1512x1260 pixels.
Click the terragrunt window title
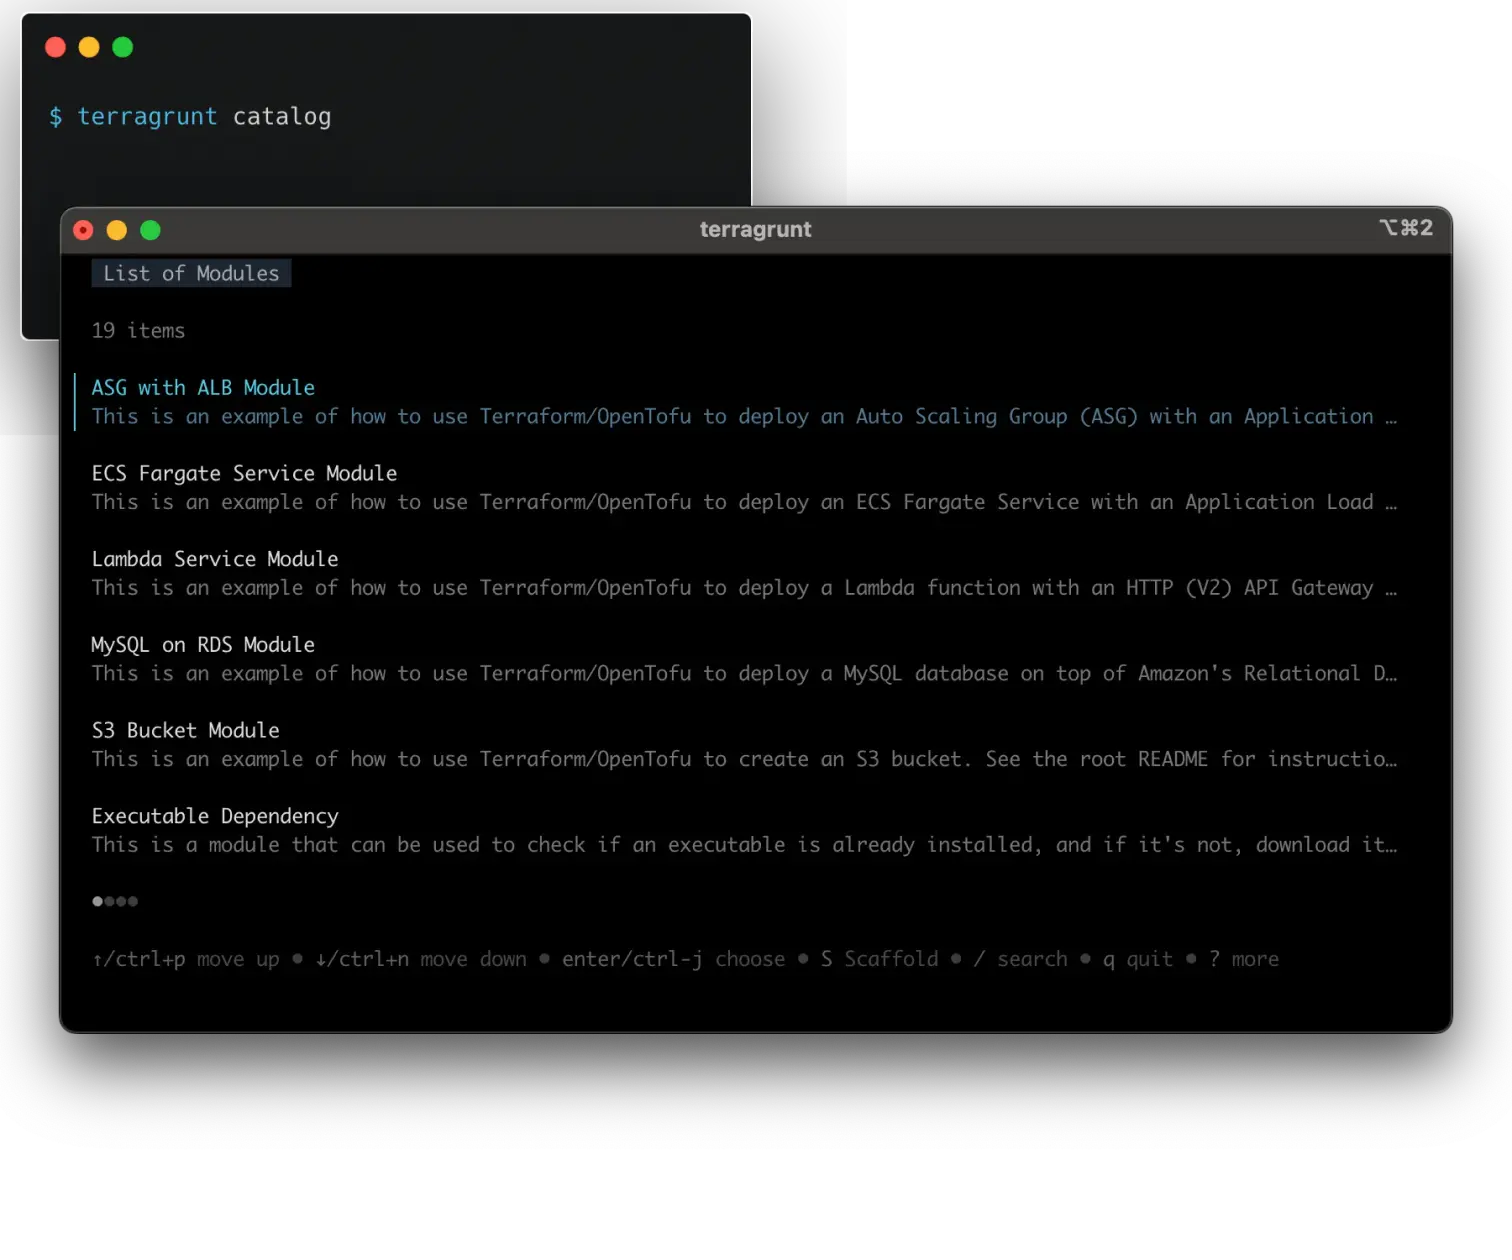(x=756, y=230)
